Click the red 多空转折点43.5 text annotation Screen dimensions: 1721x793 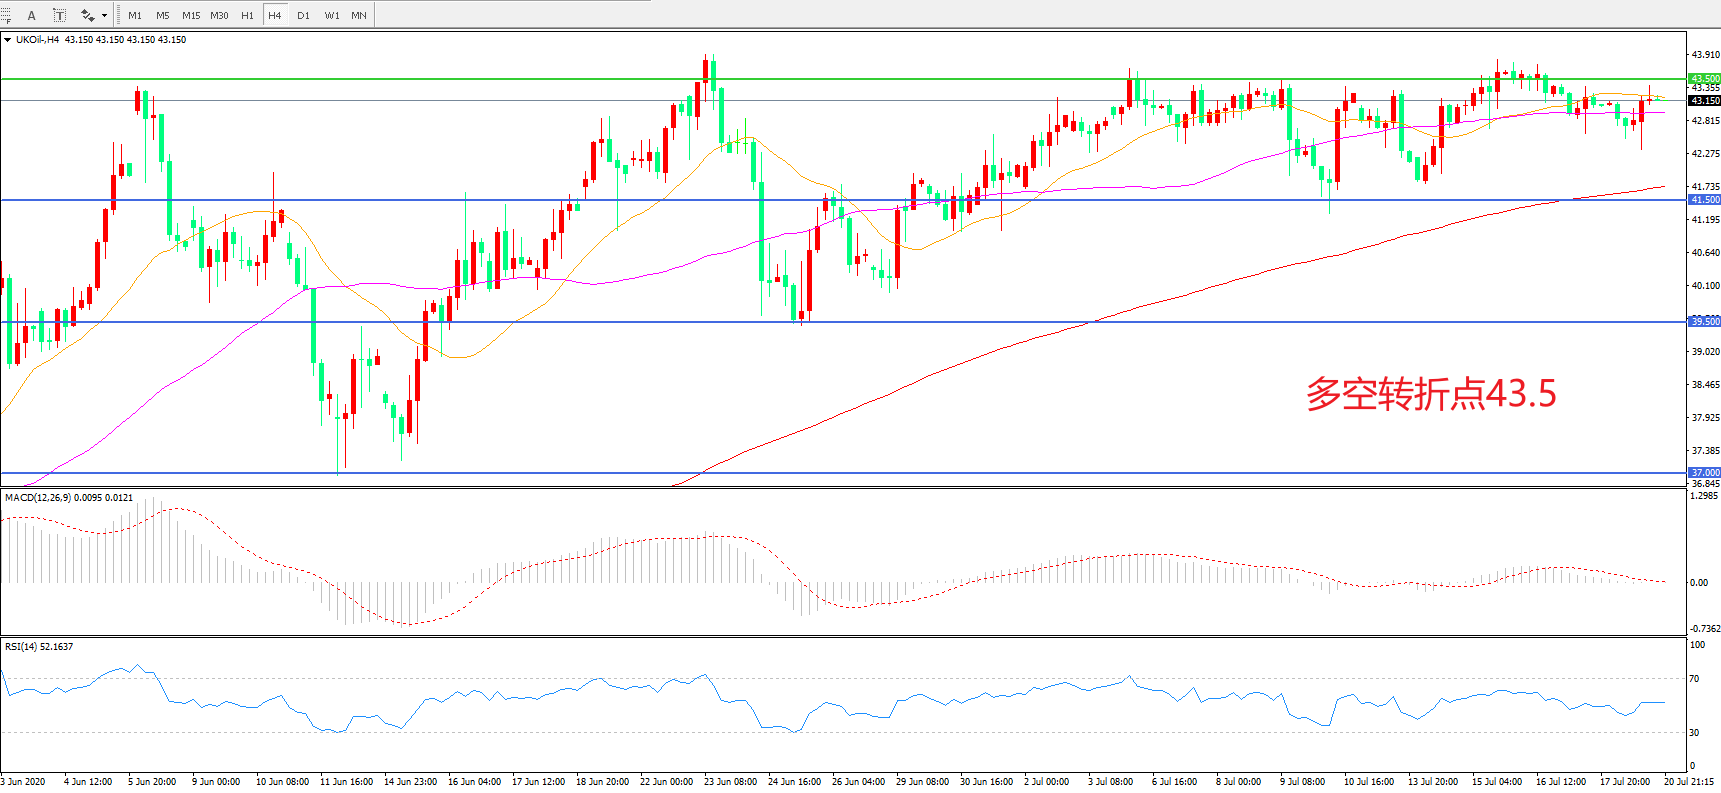(x=1430, y=394)
